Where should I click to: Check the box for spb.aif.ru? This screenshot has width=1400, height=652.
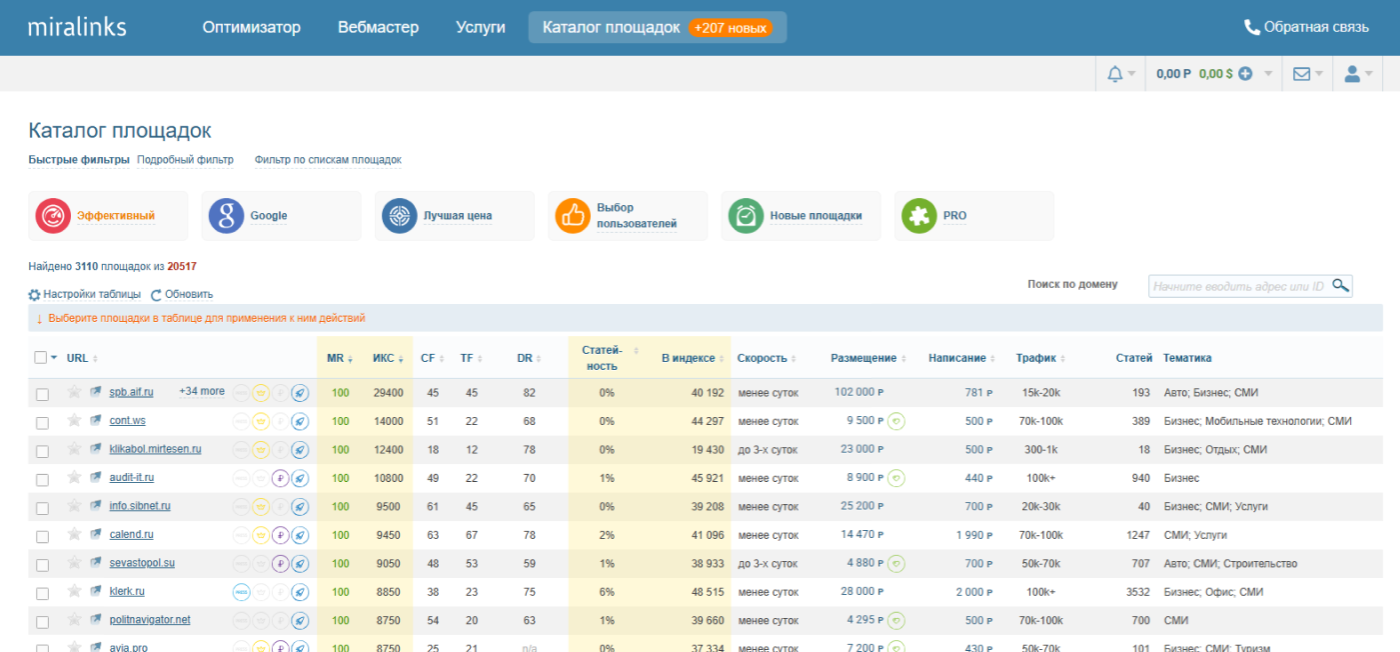pos(42,394)
